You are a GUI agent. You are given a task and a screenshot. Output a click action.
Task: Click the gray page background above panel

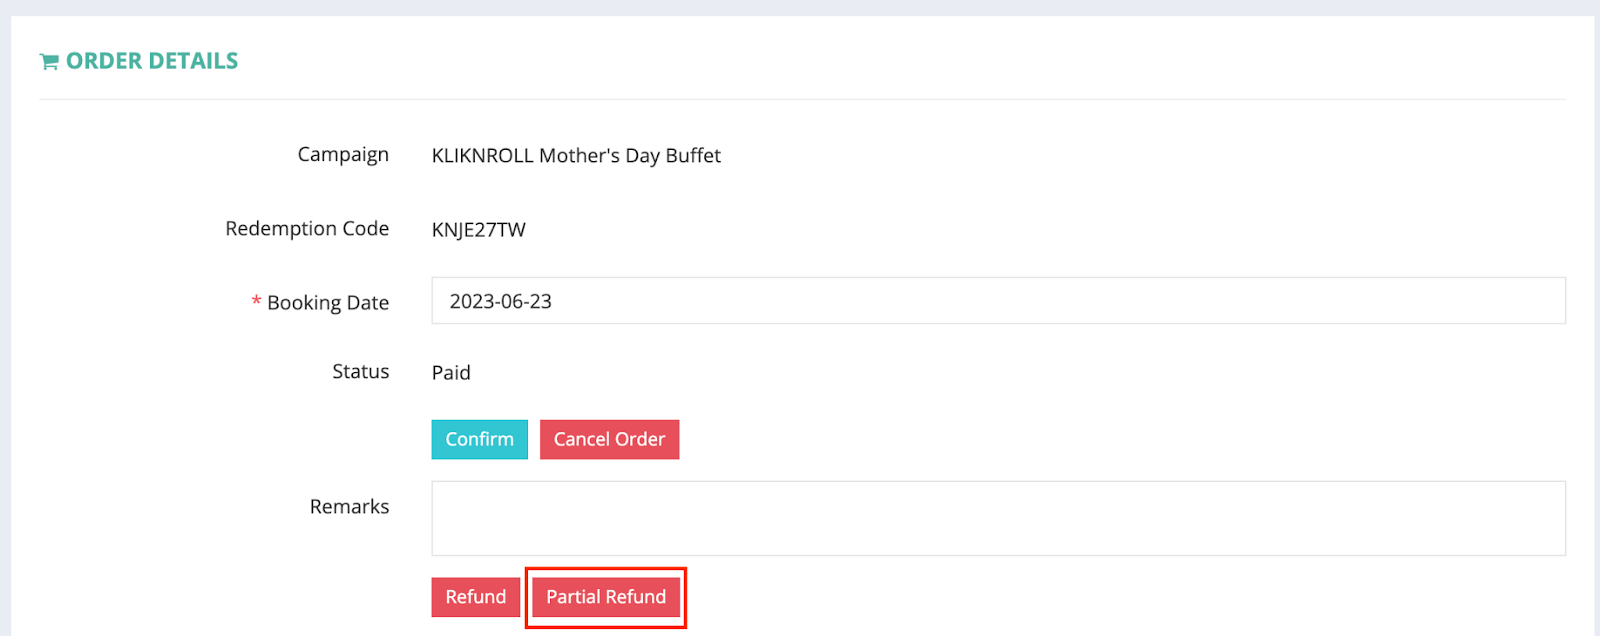800,7
